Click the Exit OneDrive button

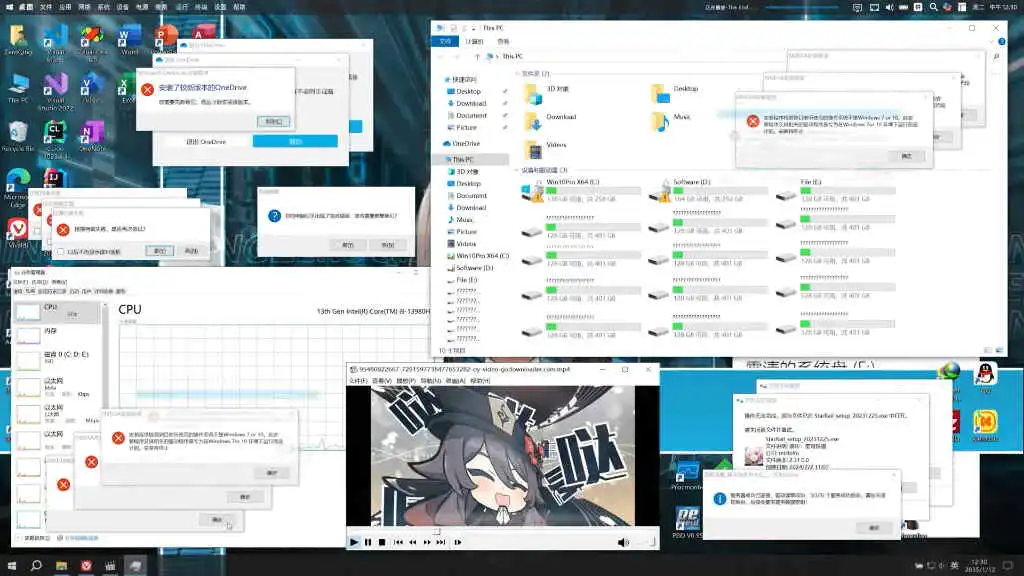[206, 142]
